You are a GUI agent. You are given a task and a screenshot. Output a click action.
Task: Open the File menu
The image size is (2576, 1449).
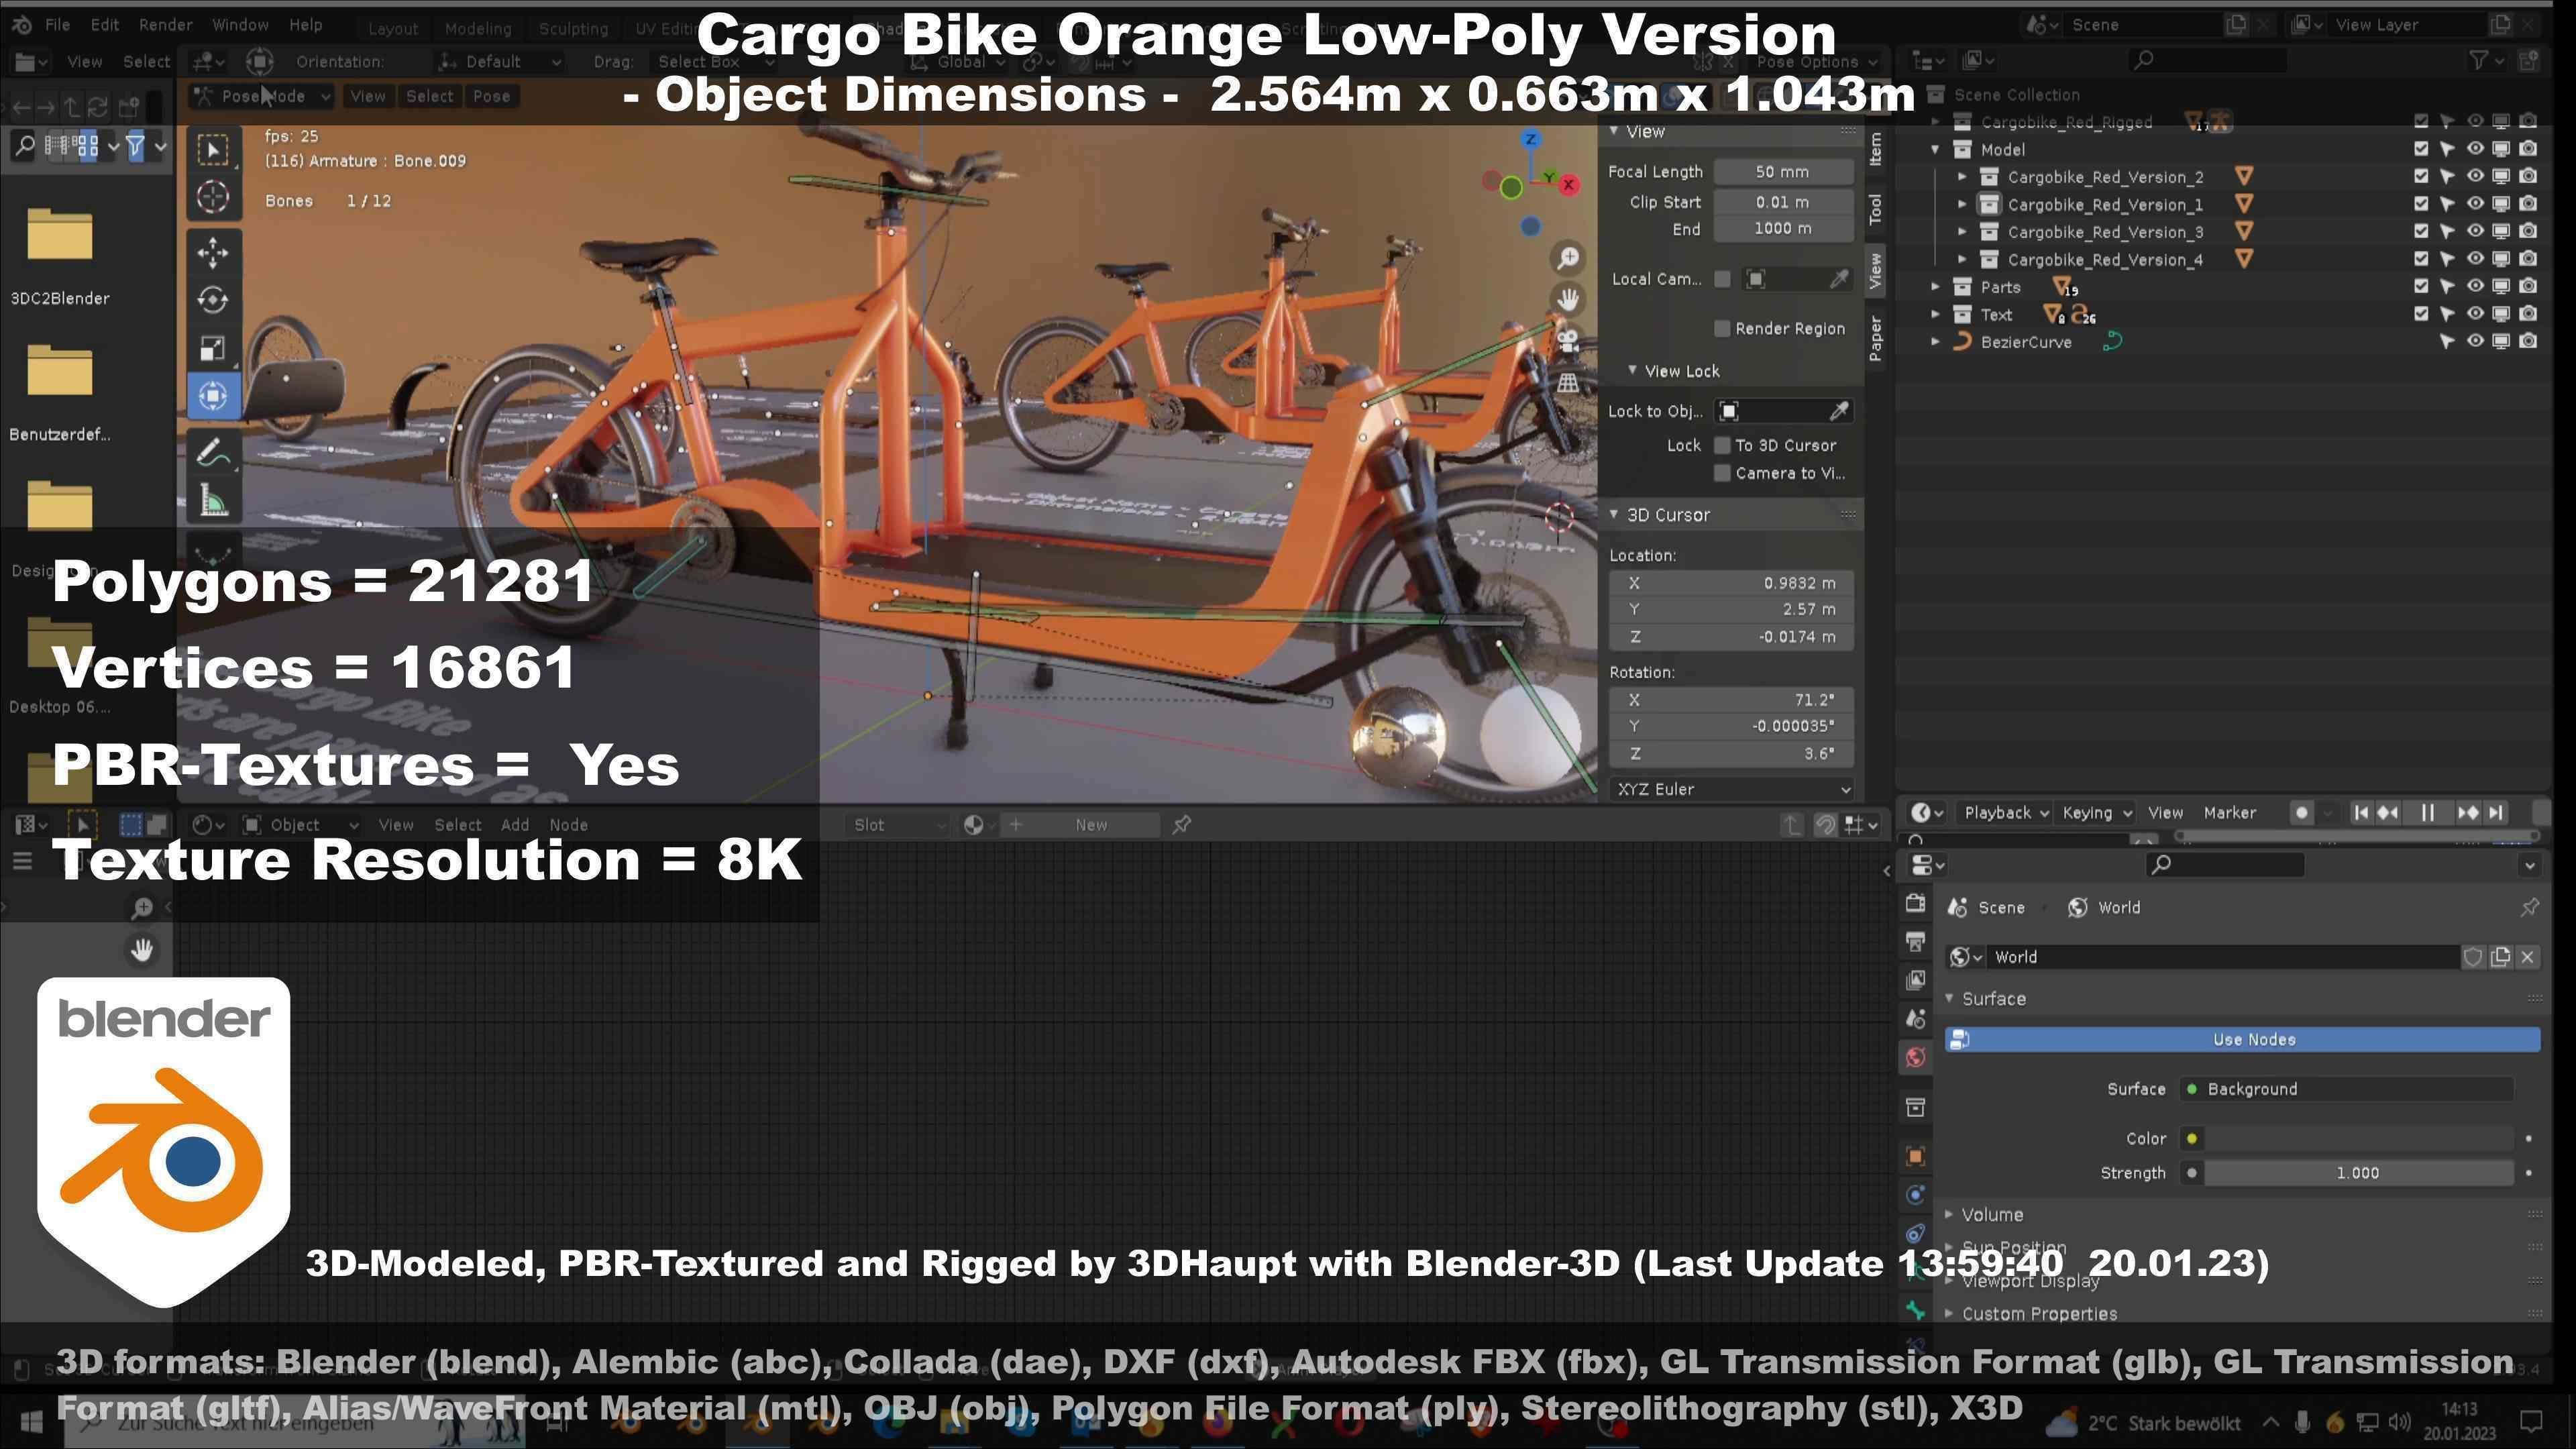tap(57, 24)
